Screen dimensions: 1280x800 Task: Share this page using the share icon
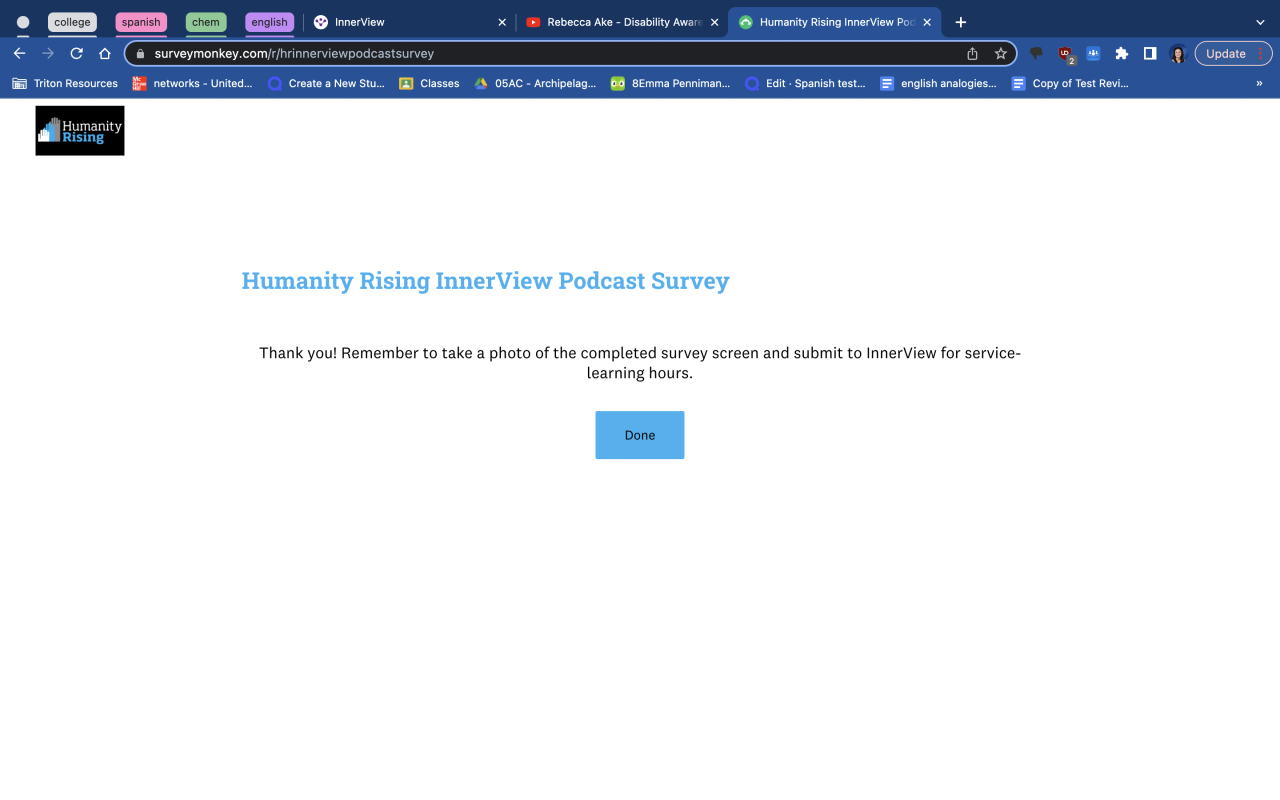click(x=972, y=54)
